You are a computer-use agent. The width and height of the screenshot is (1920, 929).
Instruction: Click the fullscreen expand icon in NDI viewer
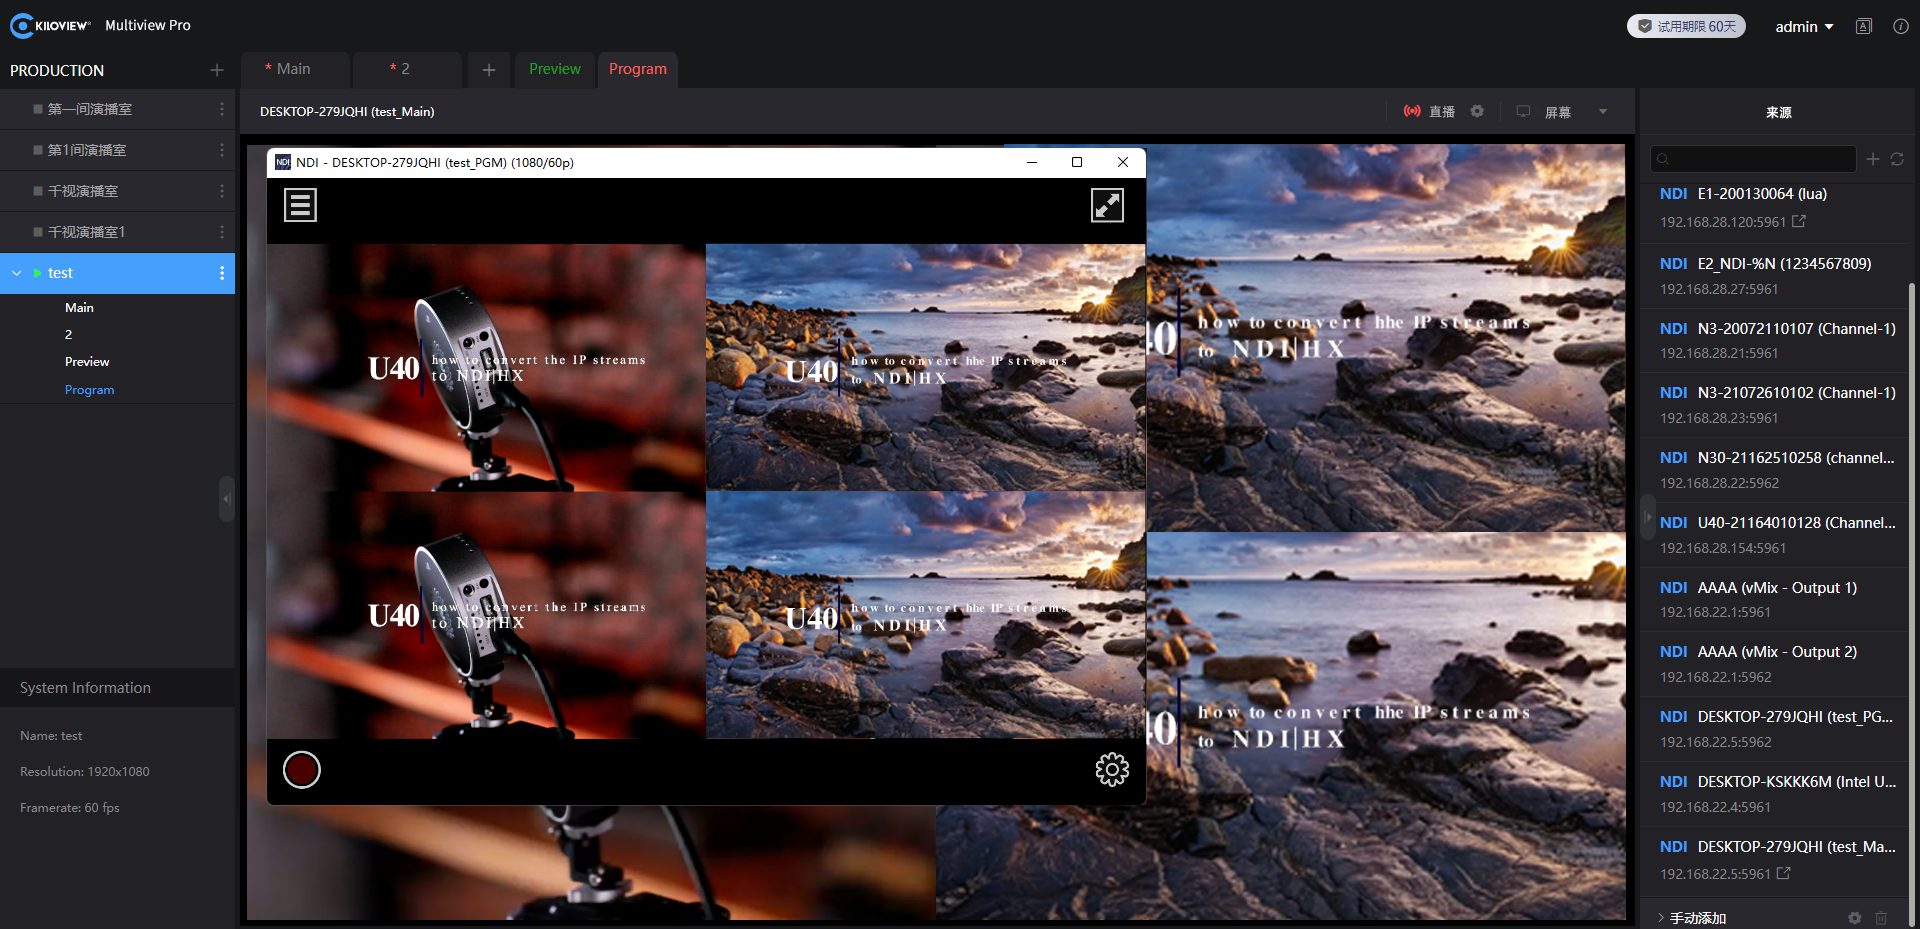(1106, 205)
